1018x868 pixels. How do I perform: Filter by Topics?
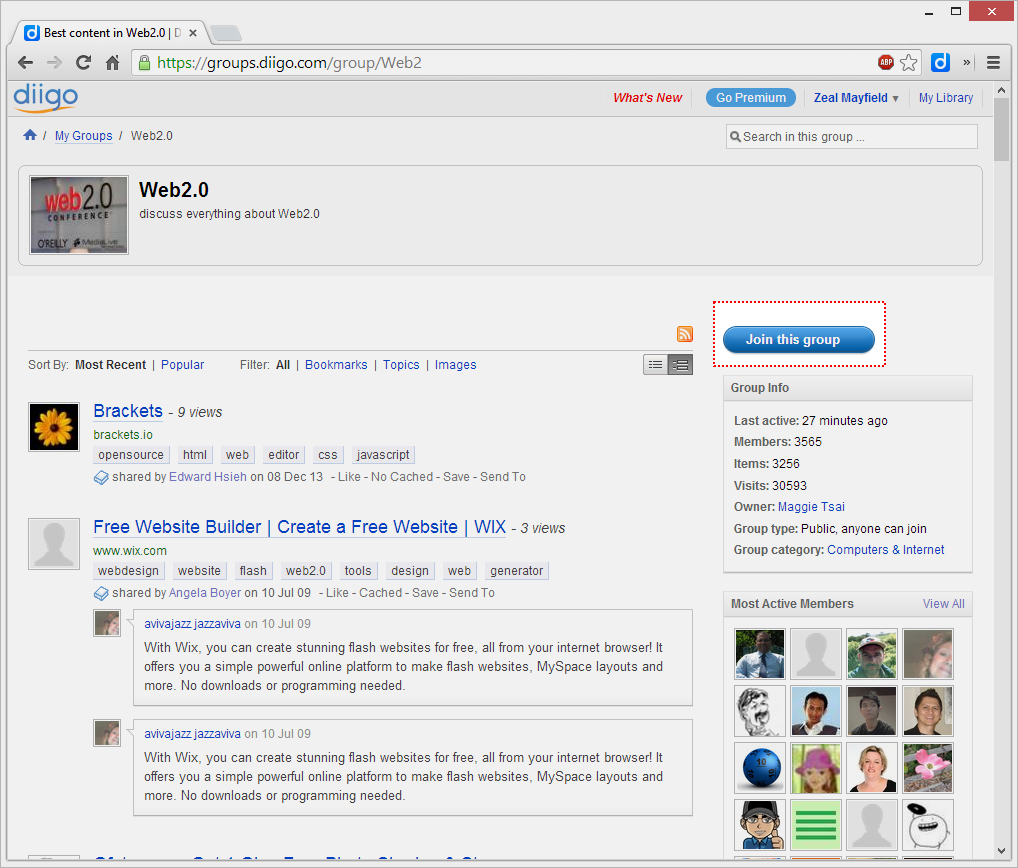(401, 365)
